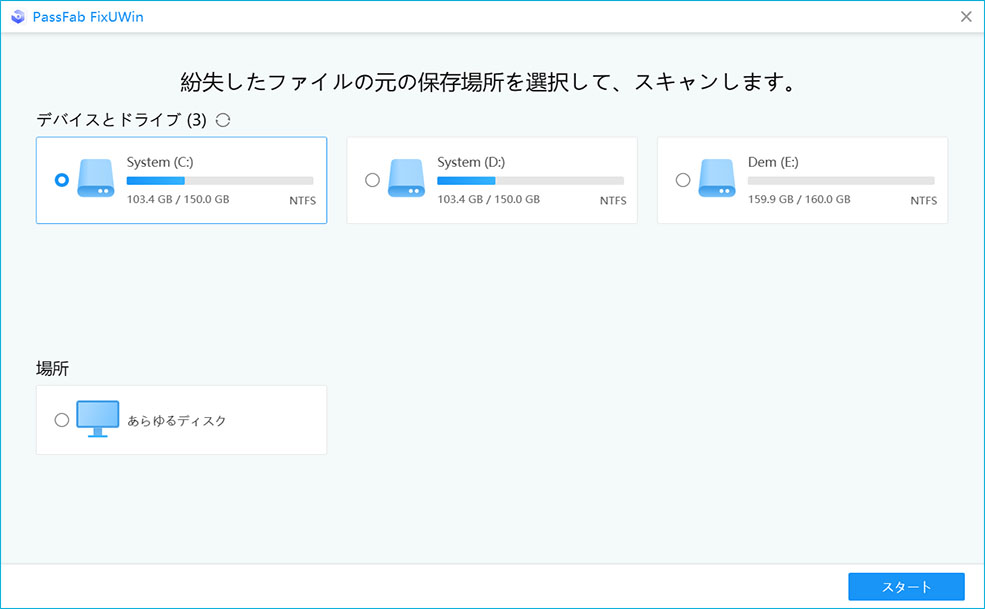Click the 場所 section heading
Image resolution: width=985 pixels, height=609 pixels.
[x=52, y=369]
